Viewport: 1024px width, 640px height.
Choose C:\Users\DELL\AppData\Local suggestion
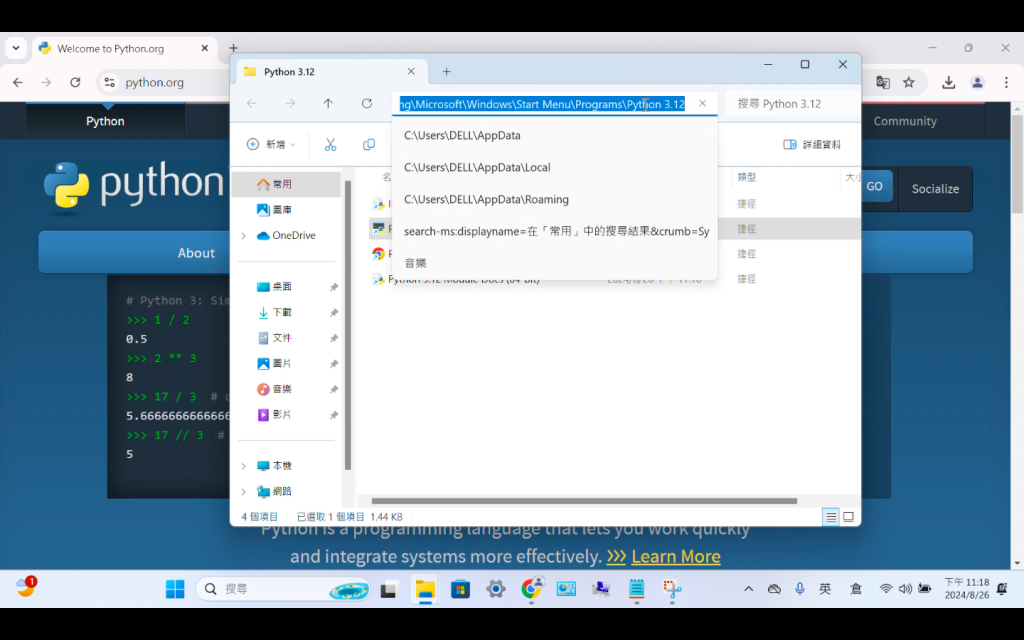coord(554,167)
